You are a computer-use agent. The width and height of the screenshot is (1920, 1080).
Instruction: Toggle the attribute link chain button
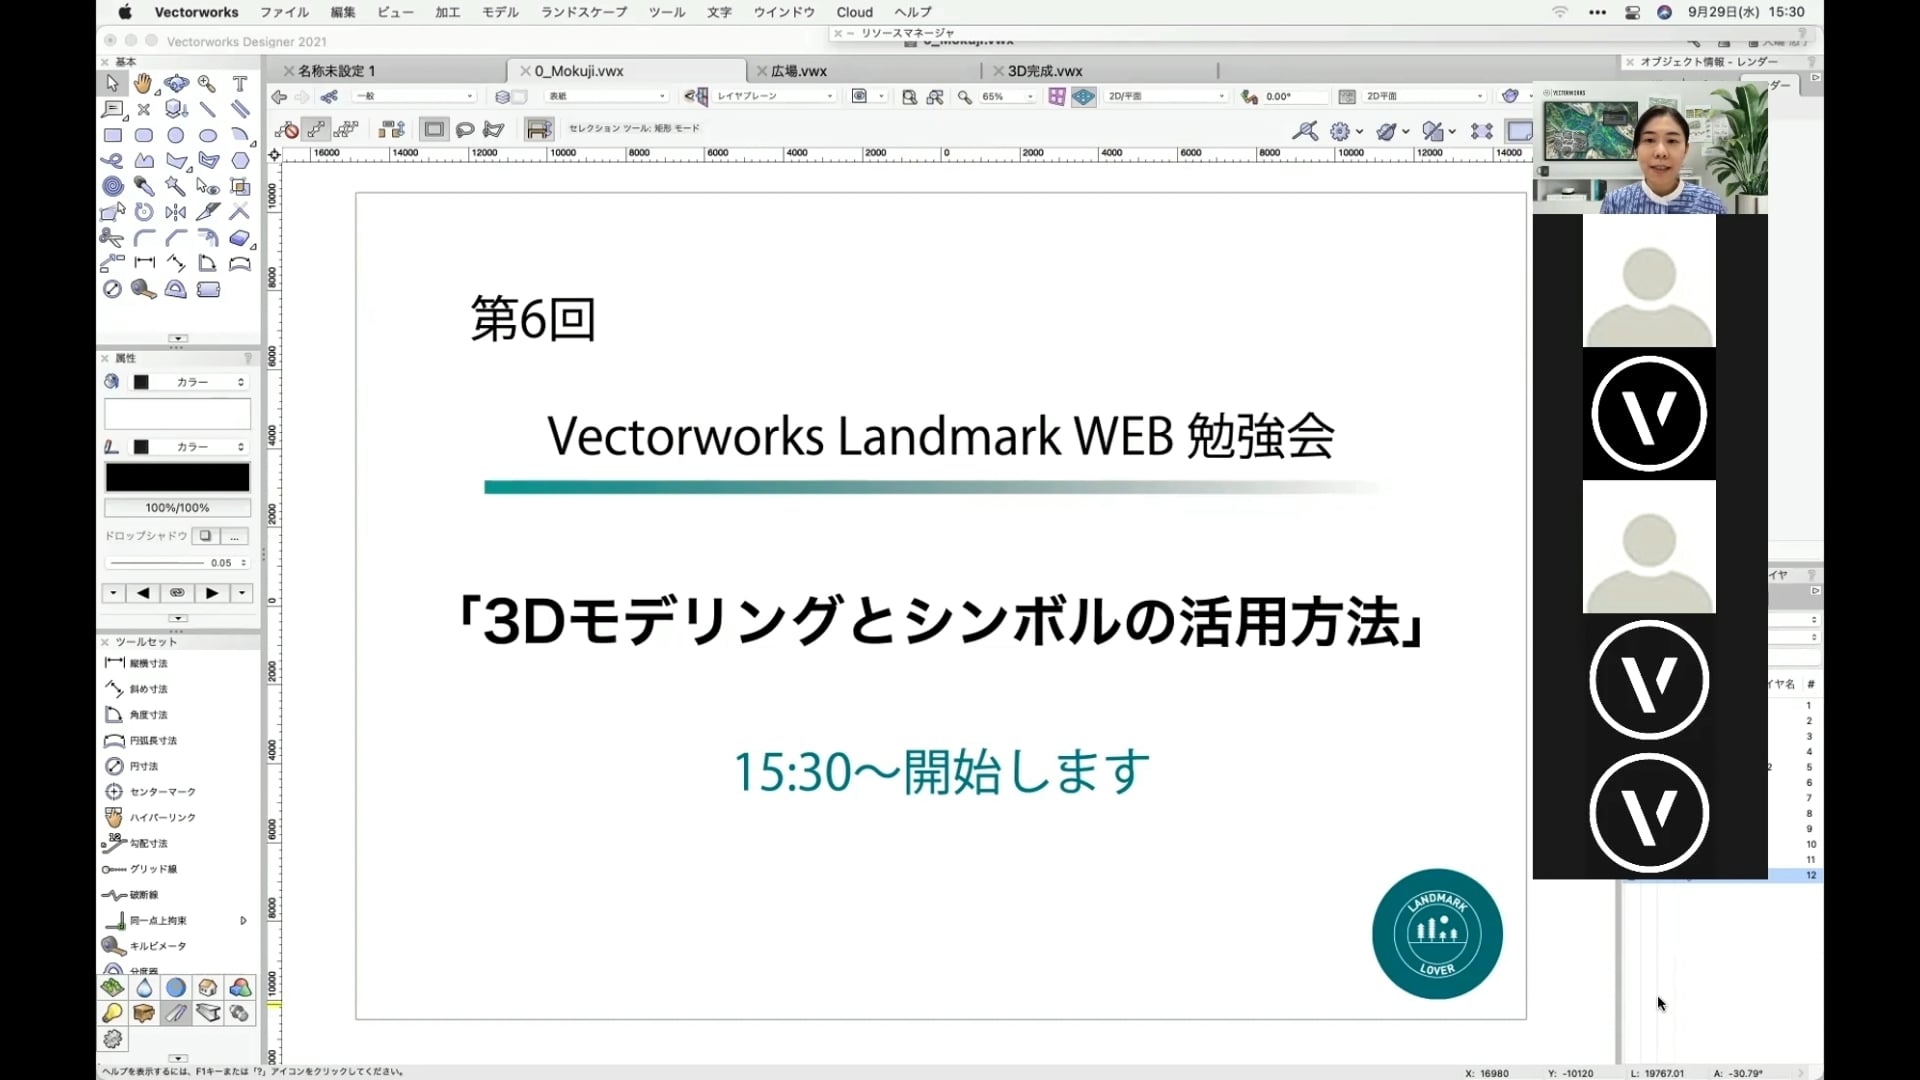(x=177, y=593)
